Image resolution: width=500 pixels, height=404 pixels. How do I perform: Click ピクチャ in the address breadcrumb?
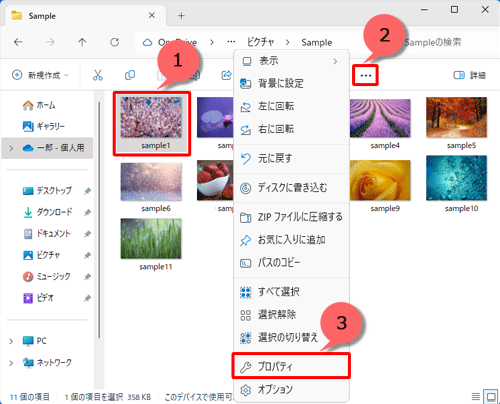261,42
